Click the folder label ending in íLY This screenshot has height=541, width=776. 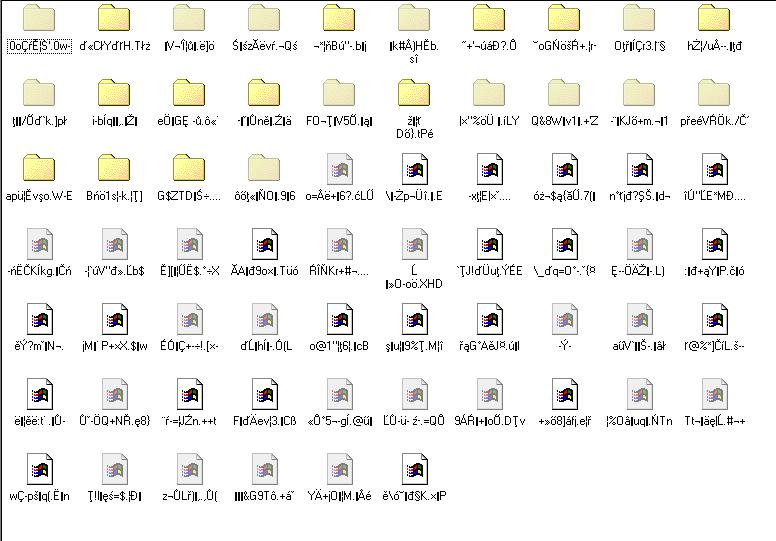pyautogui.click(x=489, y=121)
